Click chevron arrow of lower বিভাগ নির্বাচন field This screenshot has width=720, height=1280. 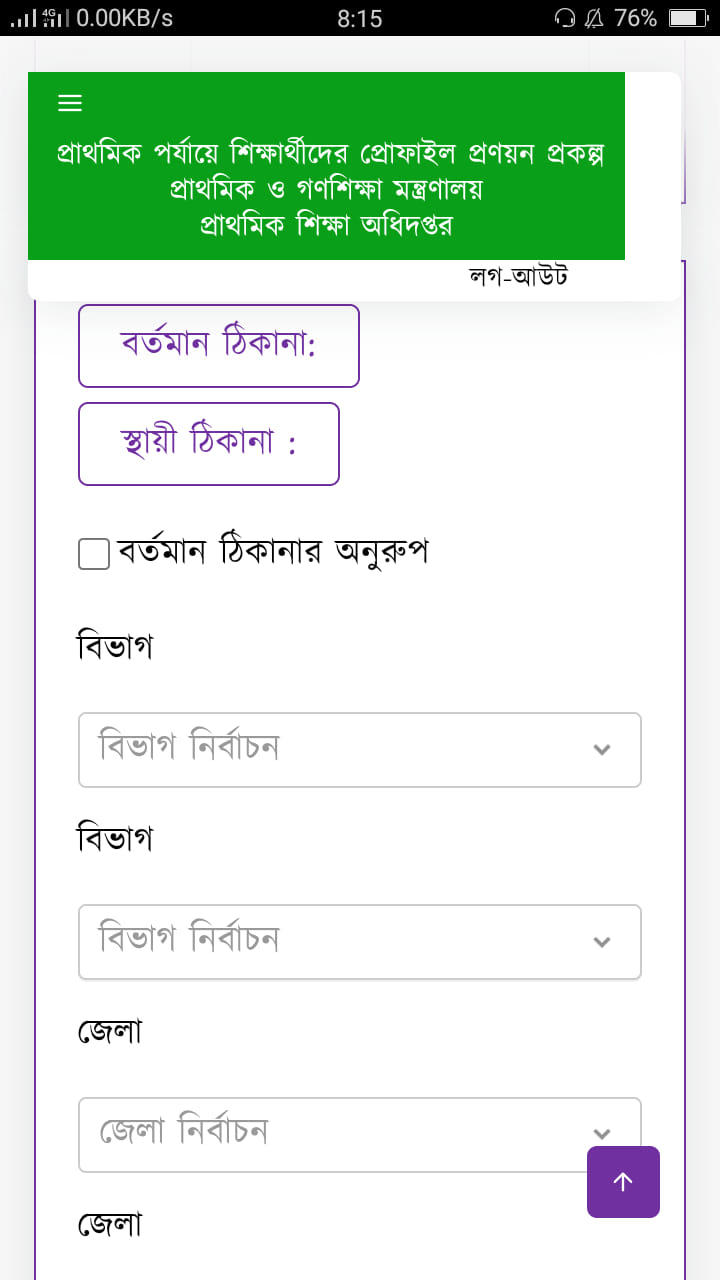coord(601,942)
